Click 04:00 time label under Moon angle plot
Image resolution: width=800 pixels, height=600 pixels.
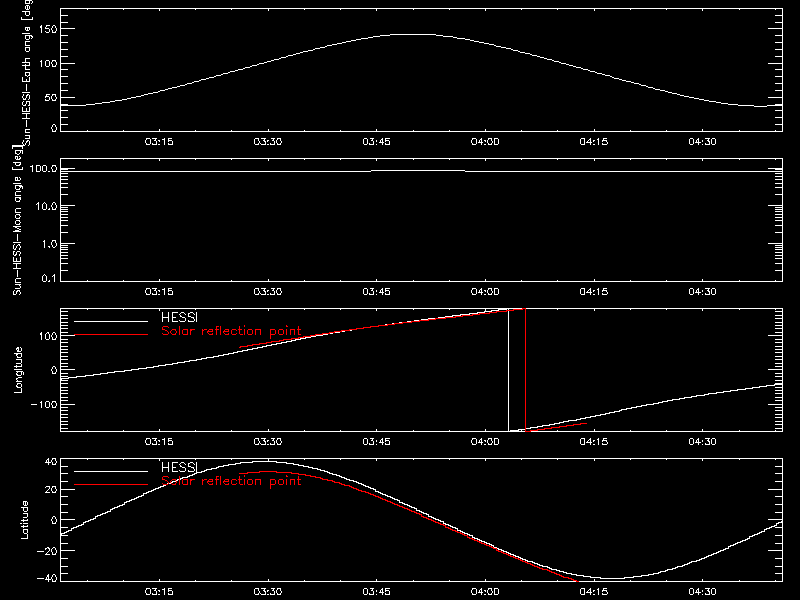point(485,291)
